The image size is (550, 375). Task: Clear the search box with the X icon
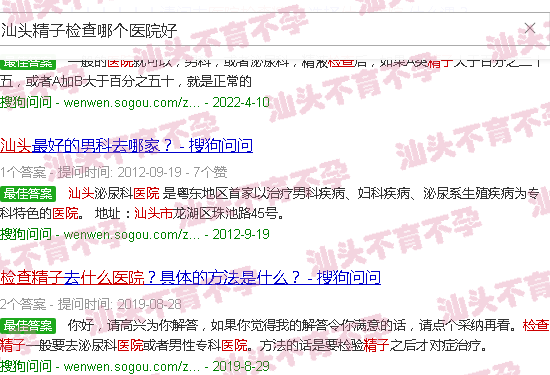point(530,28)
